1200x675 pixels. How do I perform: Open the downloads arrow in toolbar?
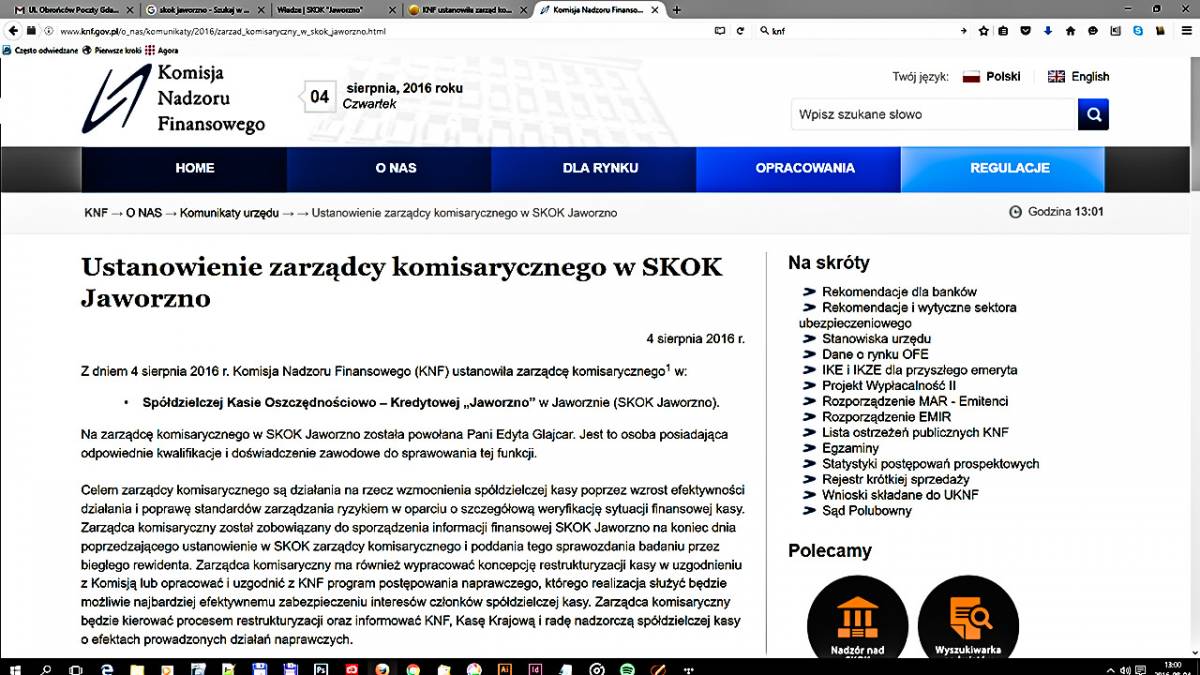tap(1048, 31)
